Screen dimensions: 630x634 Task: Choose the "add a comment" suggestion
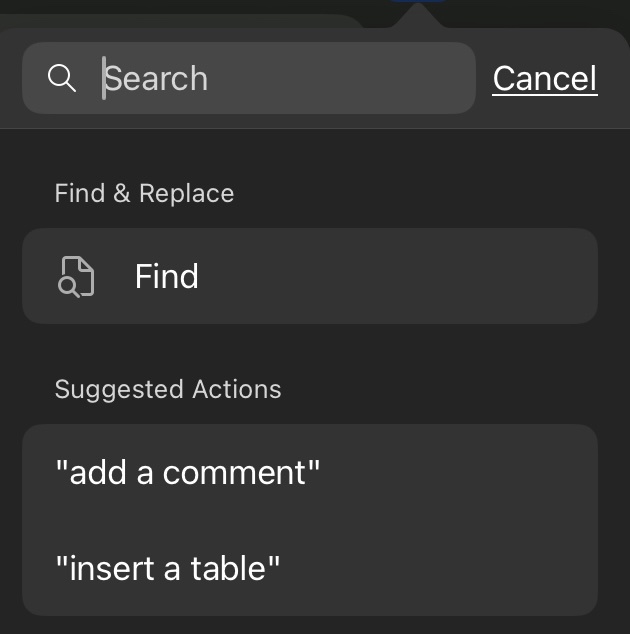pyautogui.click(x=310, y=472)
